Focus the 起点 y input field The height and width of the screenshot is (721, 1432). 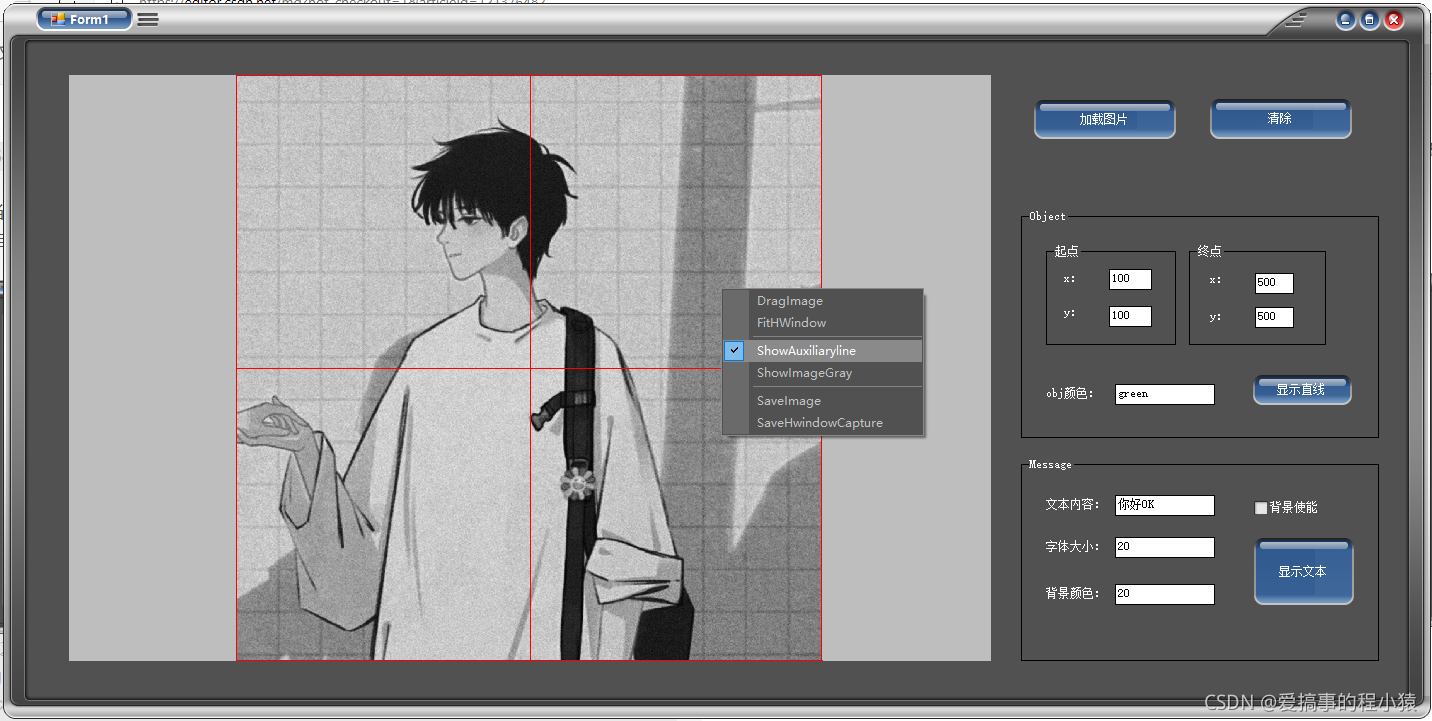pyautogui.click(x=1130, y=316)
